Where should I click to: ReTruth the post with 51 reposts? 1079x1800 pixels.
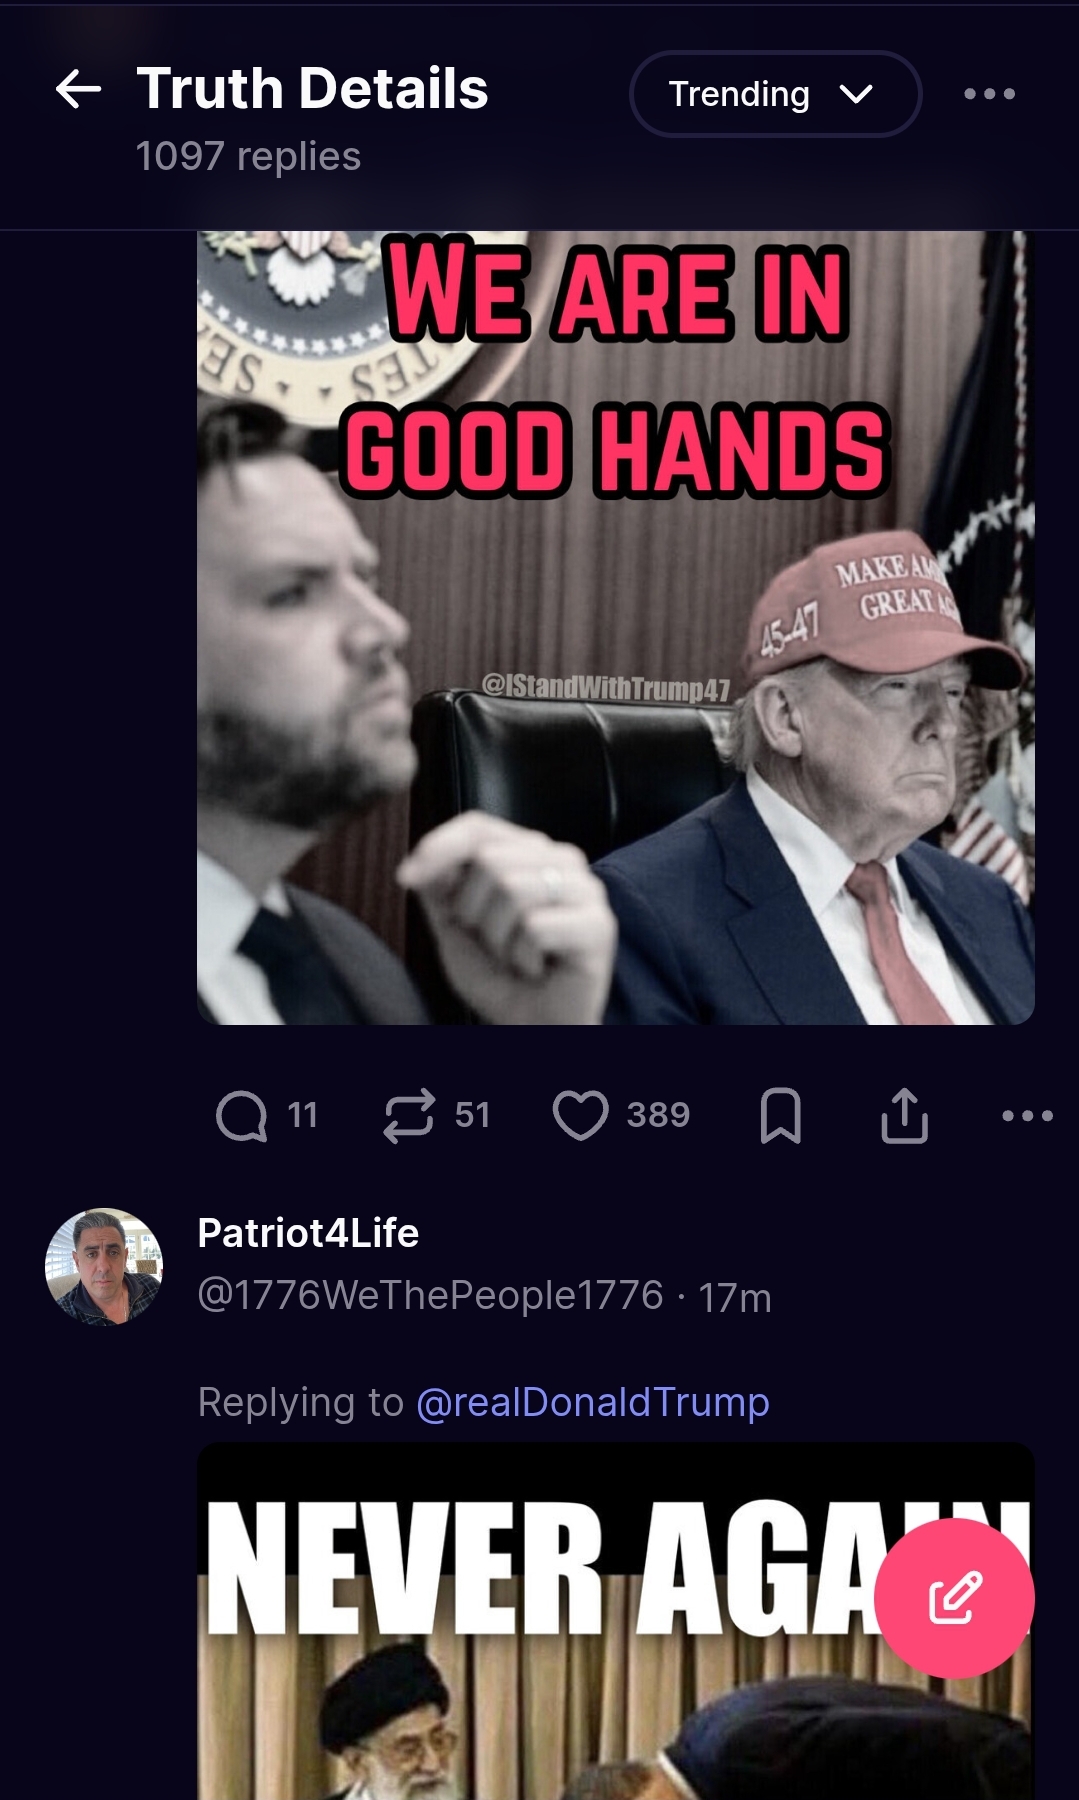pos(409,1115)
